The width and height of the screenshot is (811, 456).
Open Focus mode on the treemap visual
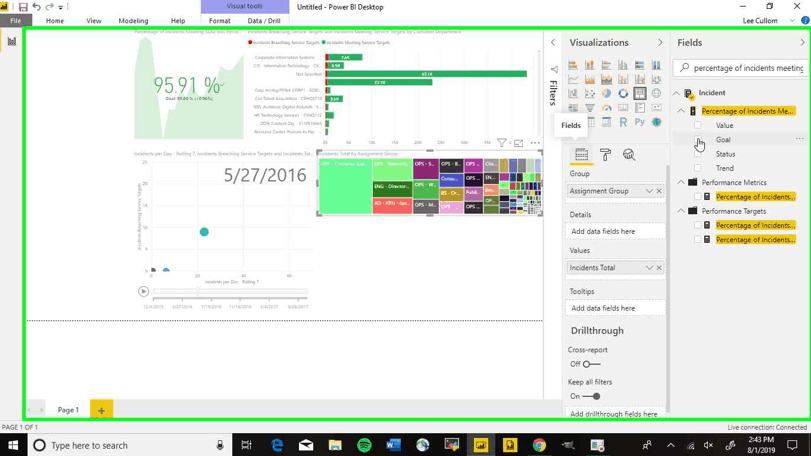[518, 143]
